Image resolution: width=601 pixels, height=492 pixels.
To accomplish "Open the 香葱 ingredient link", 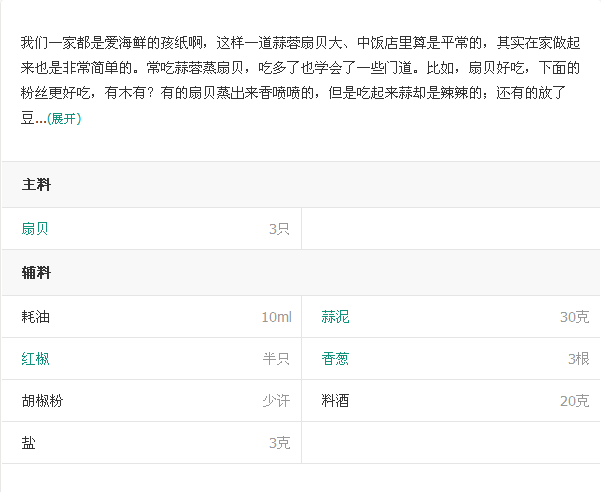I will tap(335, 359).
